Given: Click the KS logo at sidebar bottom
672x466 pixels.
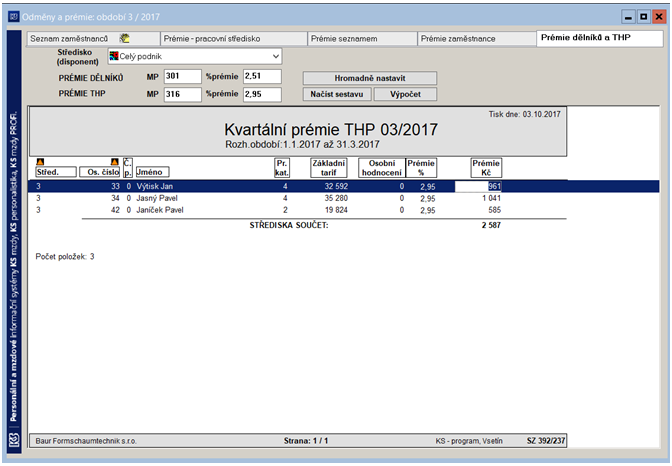Looking at the screenshot, I should click(x=14, y=439).
